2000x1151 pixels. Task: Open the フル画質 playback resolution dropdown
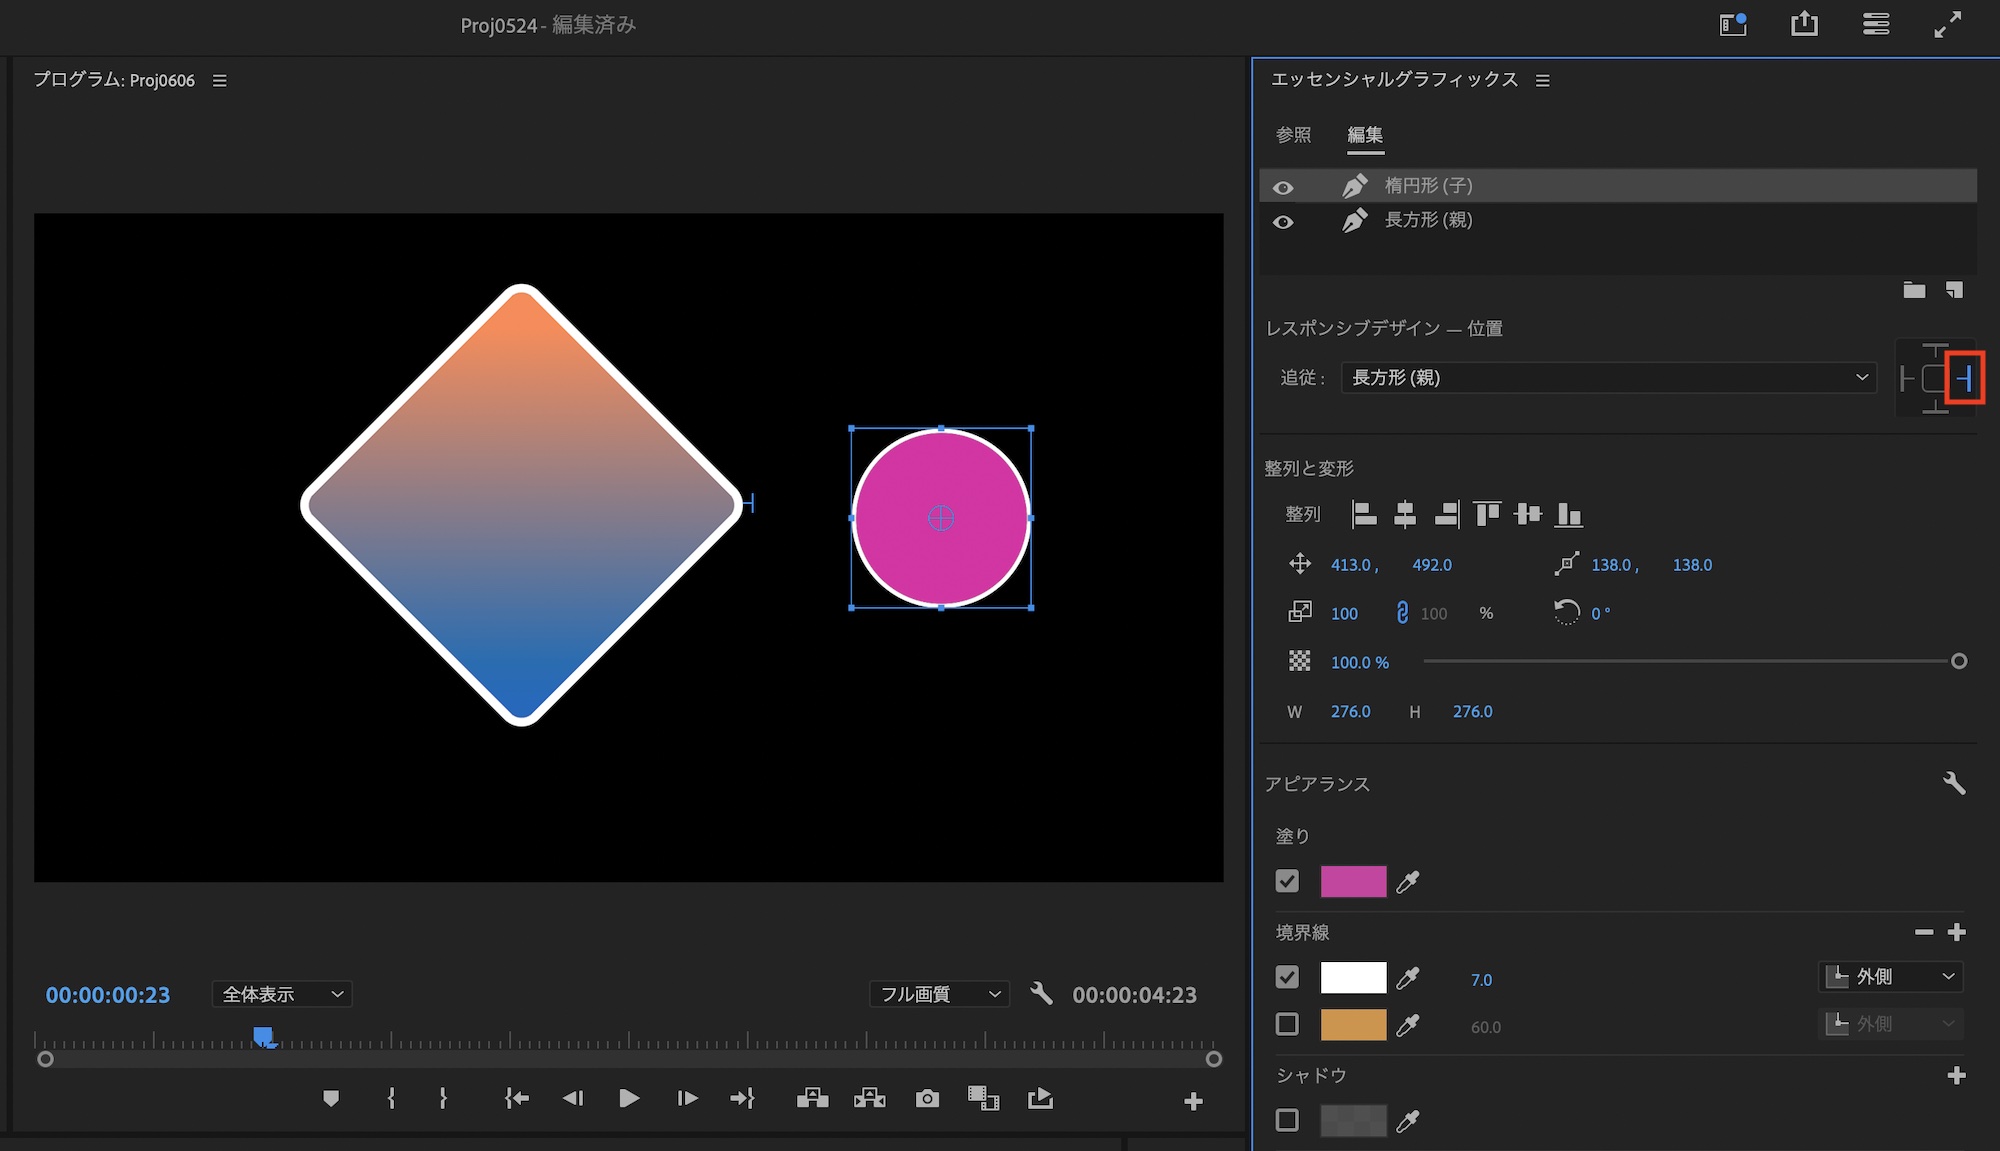(x=939, y=994)
